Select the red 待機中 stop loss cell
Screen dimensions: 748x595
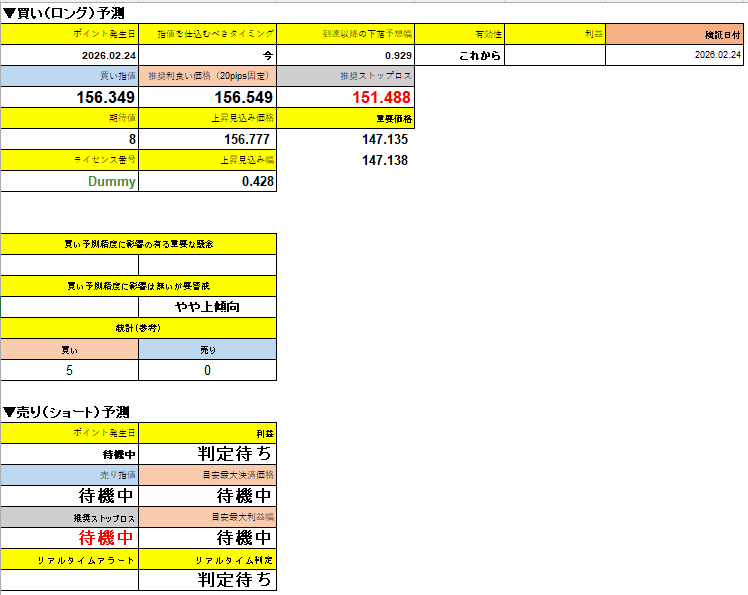[70, 538]
